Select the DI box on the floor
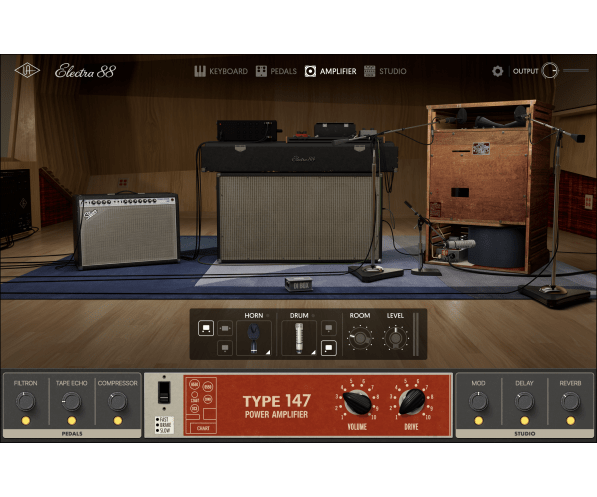 299,284
